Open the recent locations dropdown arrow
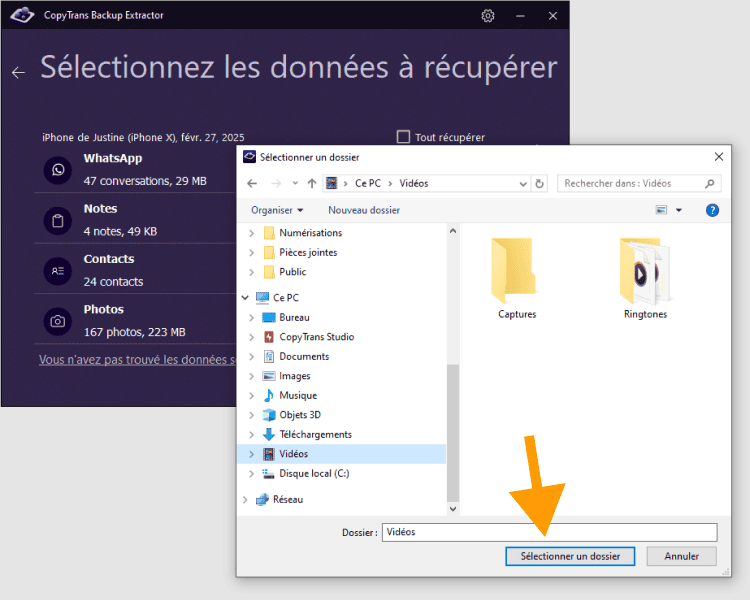The width and height of the screenshot is (750, 600). click(x=295, y=183)
